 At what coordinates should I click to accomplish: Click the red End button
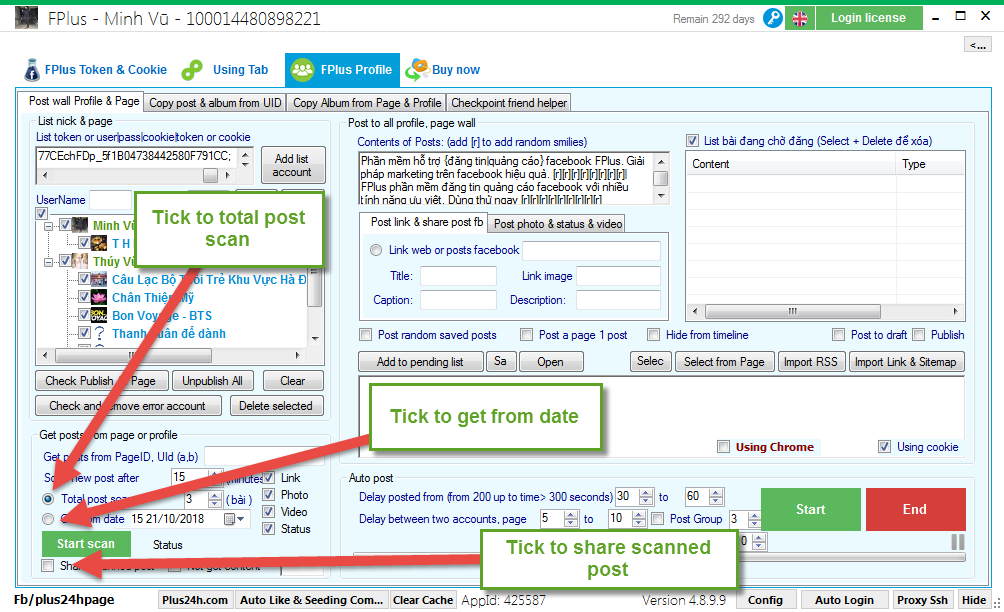916,510
